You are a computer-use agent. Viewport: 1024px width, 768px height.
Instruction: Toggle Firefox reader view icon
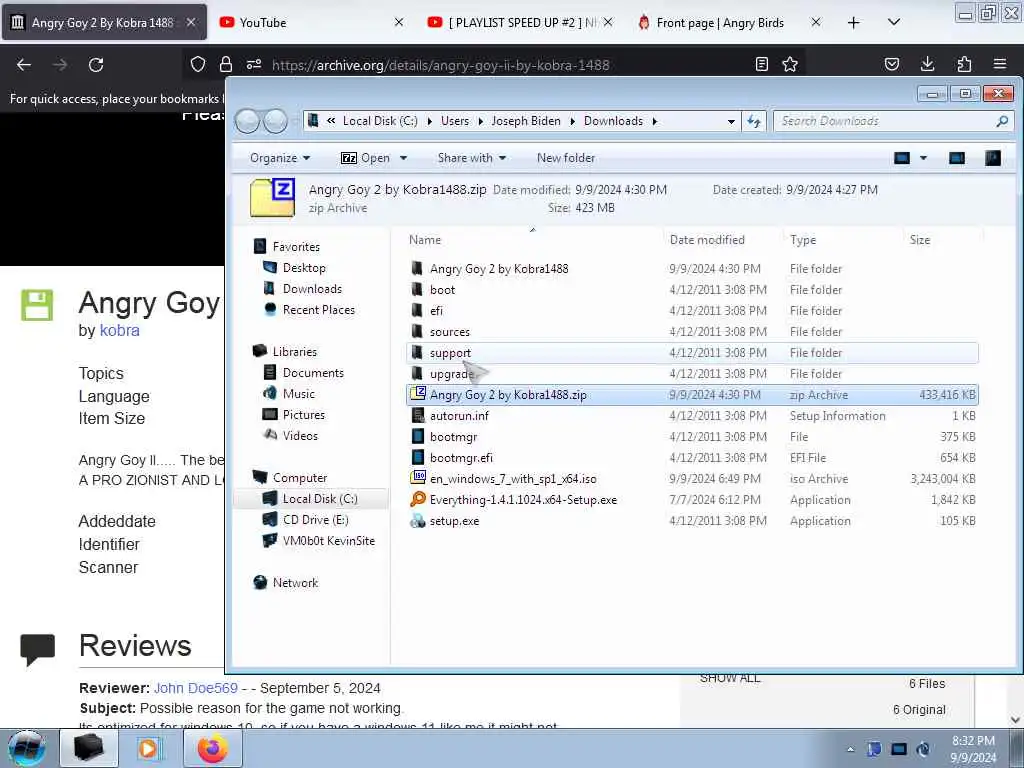(761, 64)
